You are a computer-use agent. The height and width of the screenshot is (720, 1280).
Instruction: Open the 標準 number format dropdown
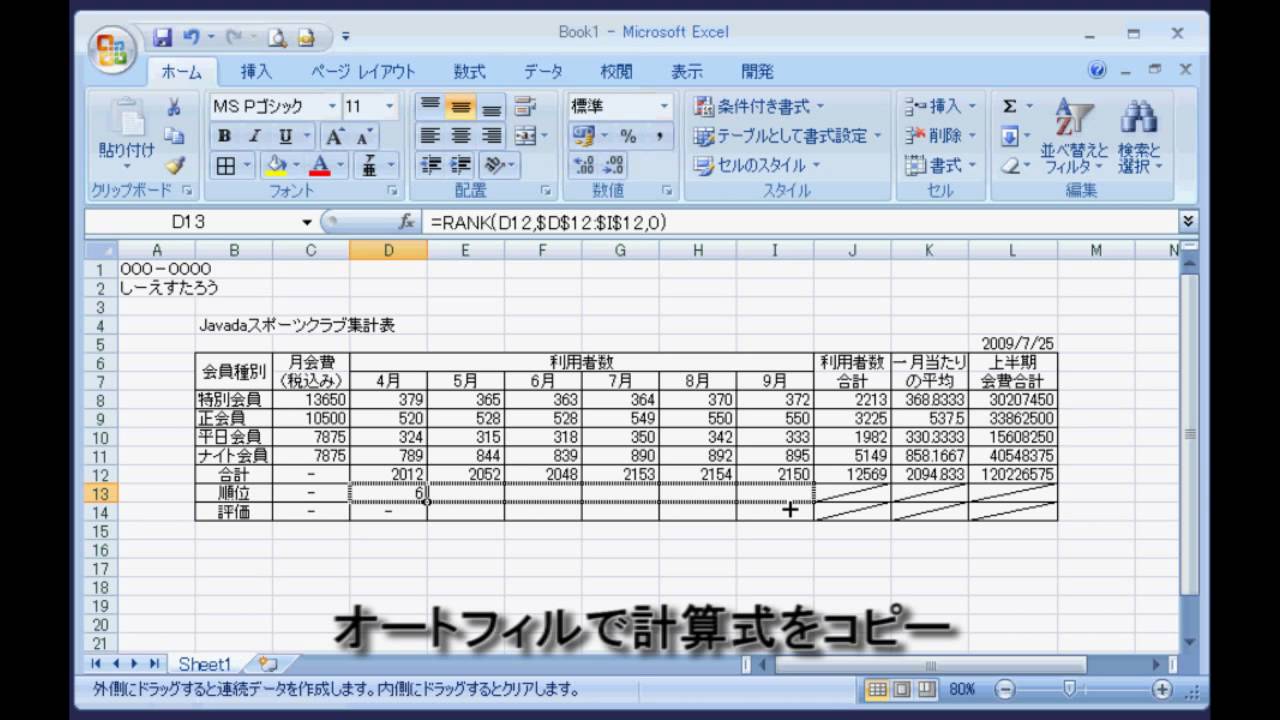[663, 106]
